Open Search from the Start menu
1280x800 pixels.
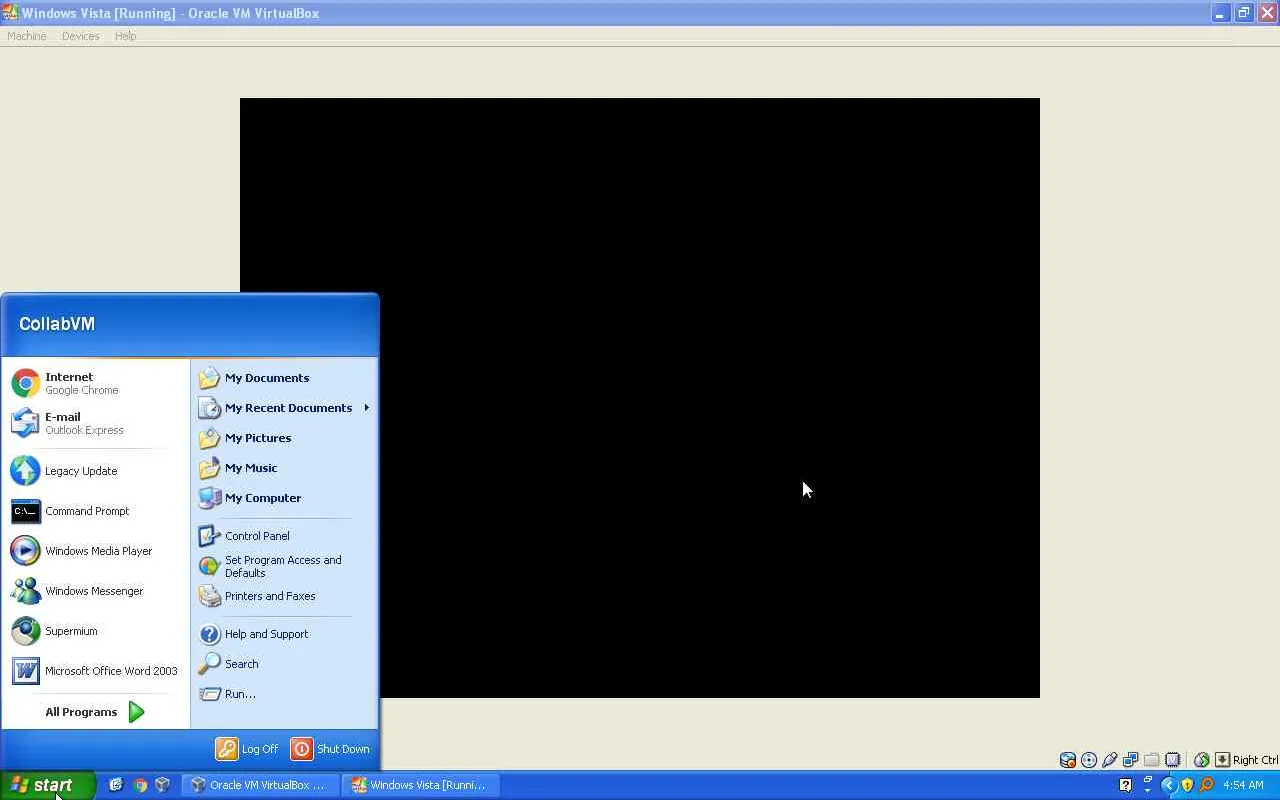tap(284, 664)
